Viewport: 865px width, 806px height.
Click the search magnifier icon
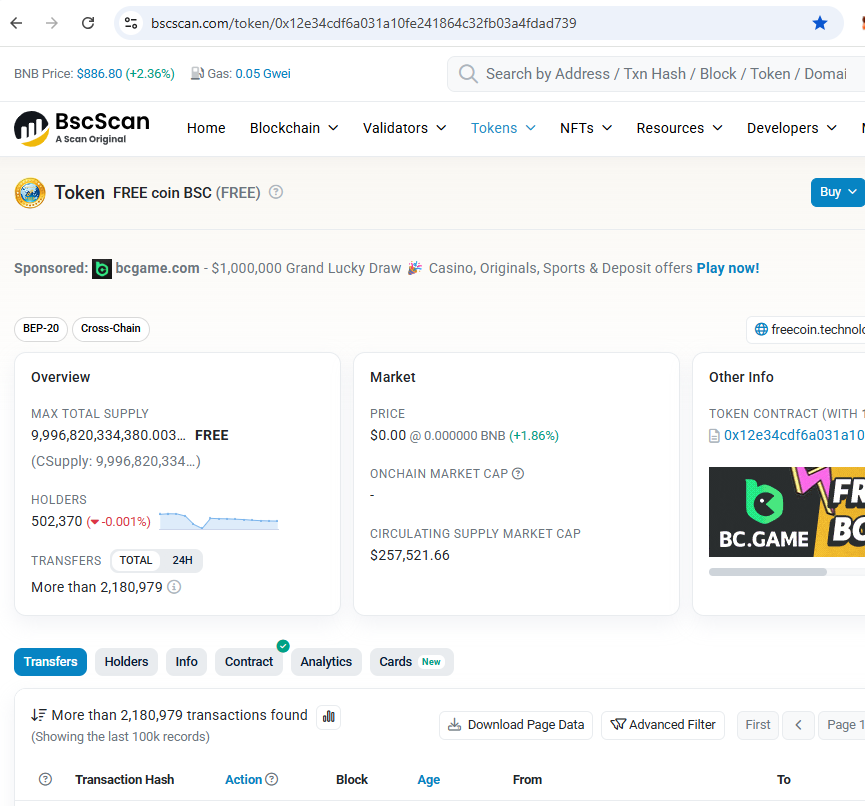click(468, 73)
